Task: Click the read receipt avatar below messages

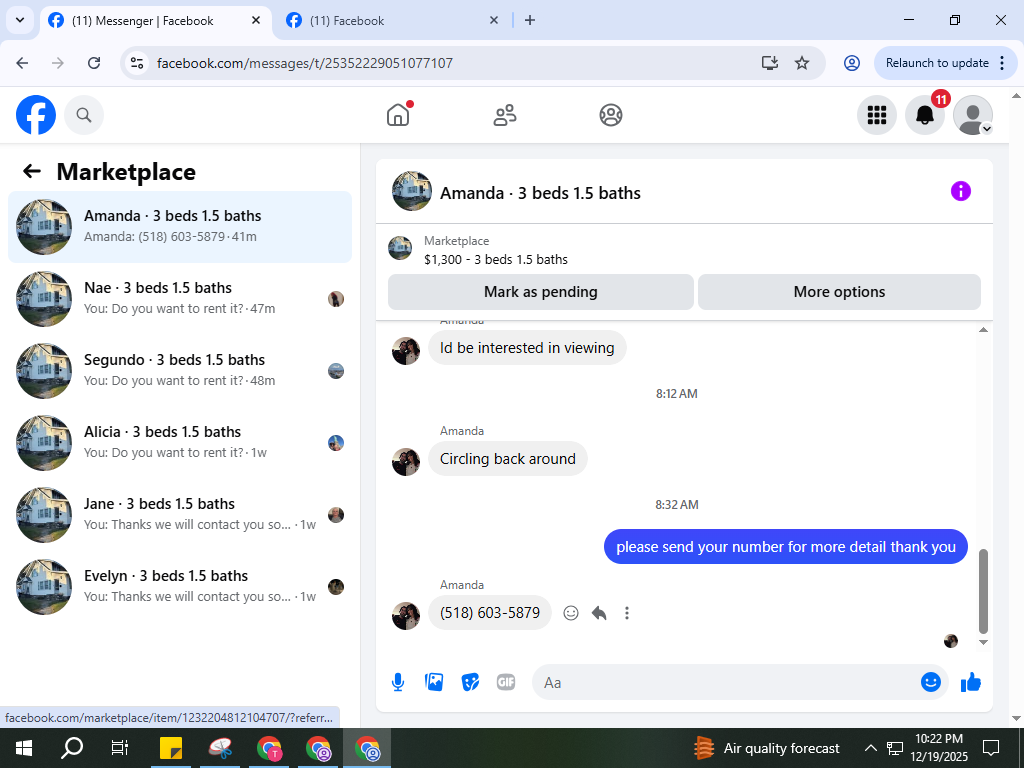Action: click(x=951, y=641)
